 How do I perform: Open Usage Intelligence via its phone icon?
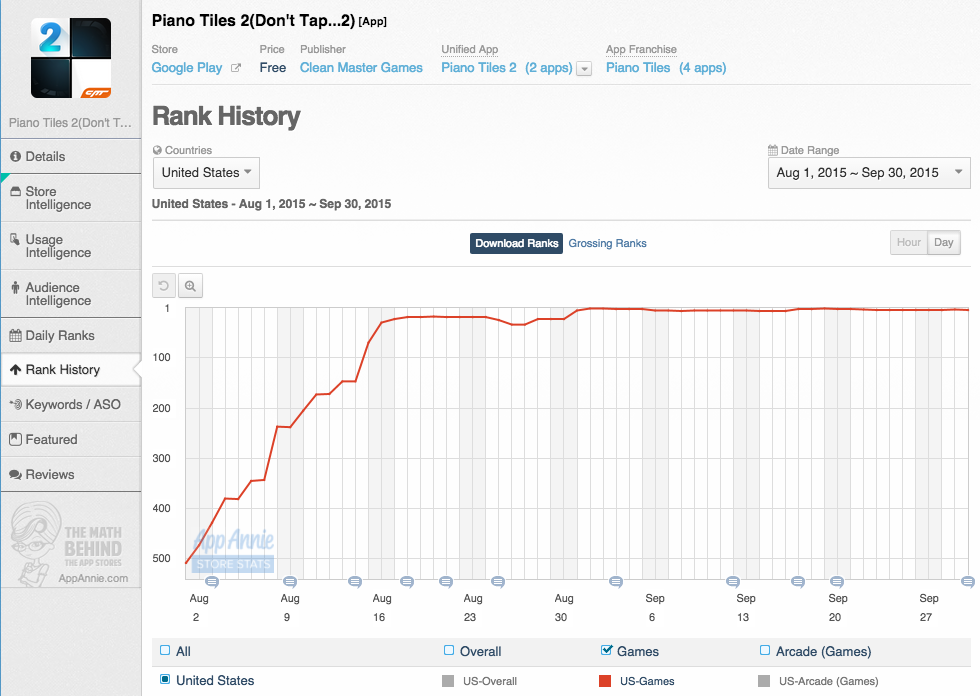tap(15, 239)
